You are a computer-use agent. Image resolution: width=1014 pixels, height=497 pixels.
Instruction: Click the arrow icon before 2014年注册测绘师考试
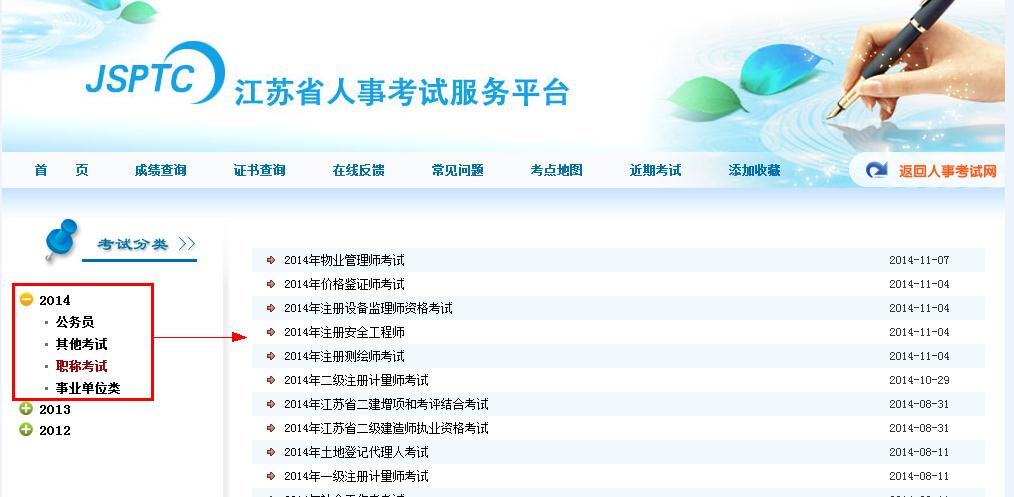click(271, 356)
